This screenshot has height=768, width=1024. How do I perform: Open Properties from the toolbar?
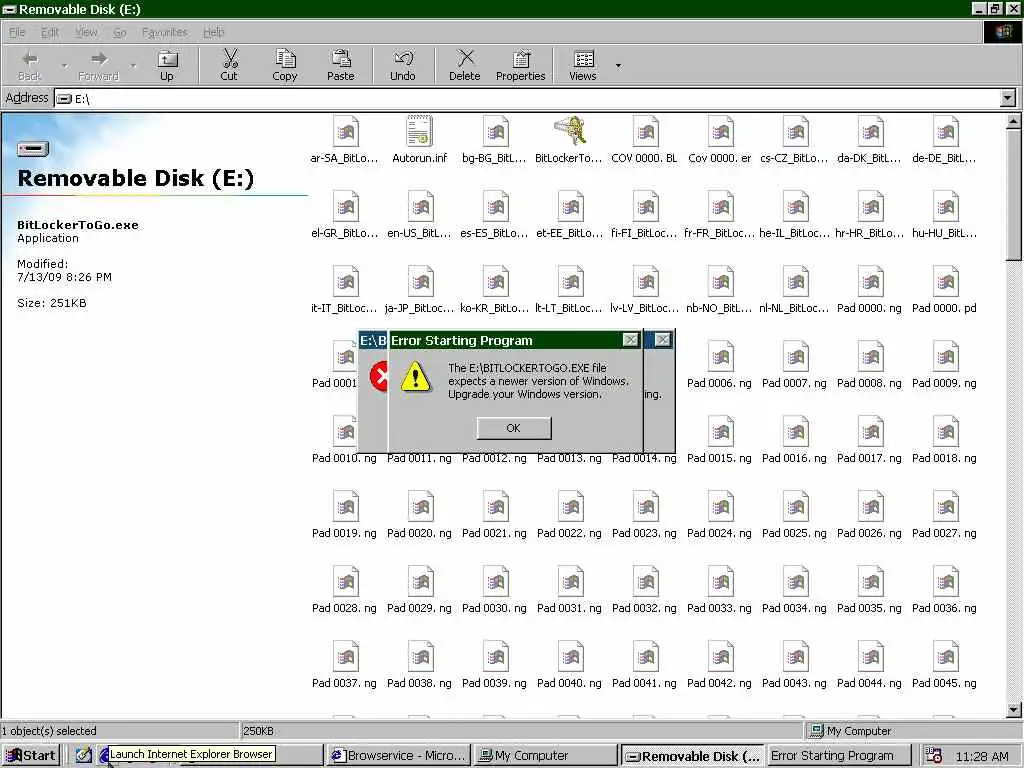[x=520, y=65]
